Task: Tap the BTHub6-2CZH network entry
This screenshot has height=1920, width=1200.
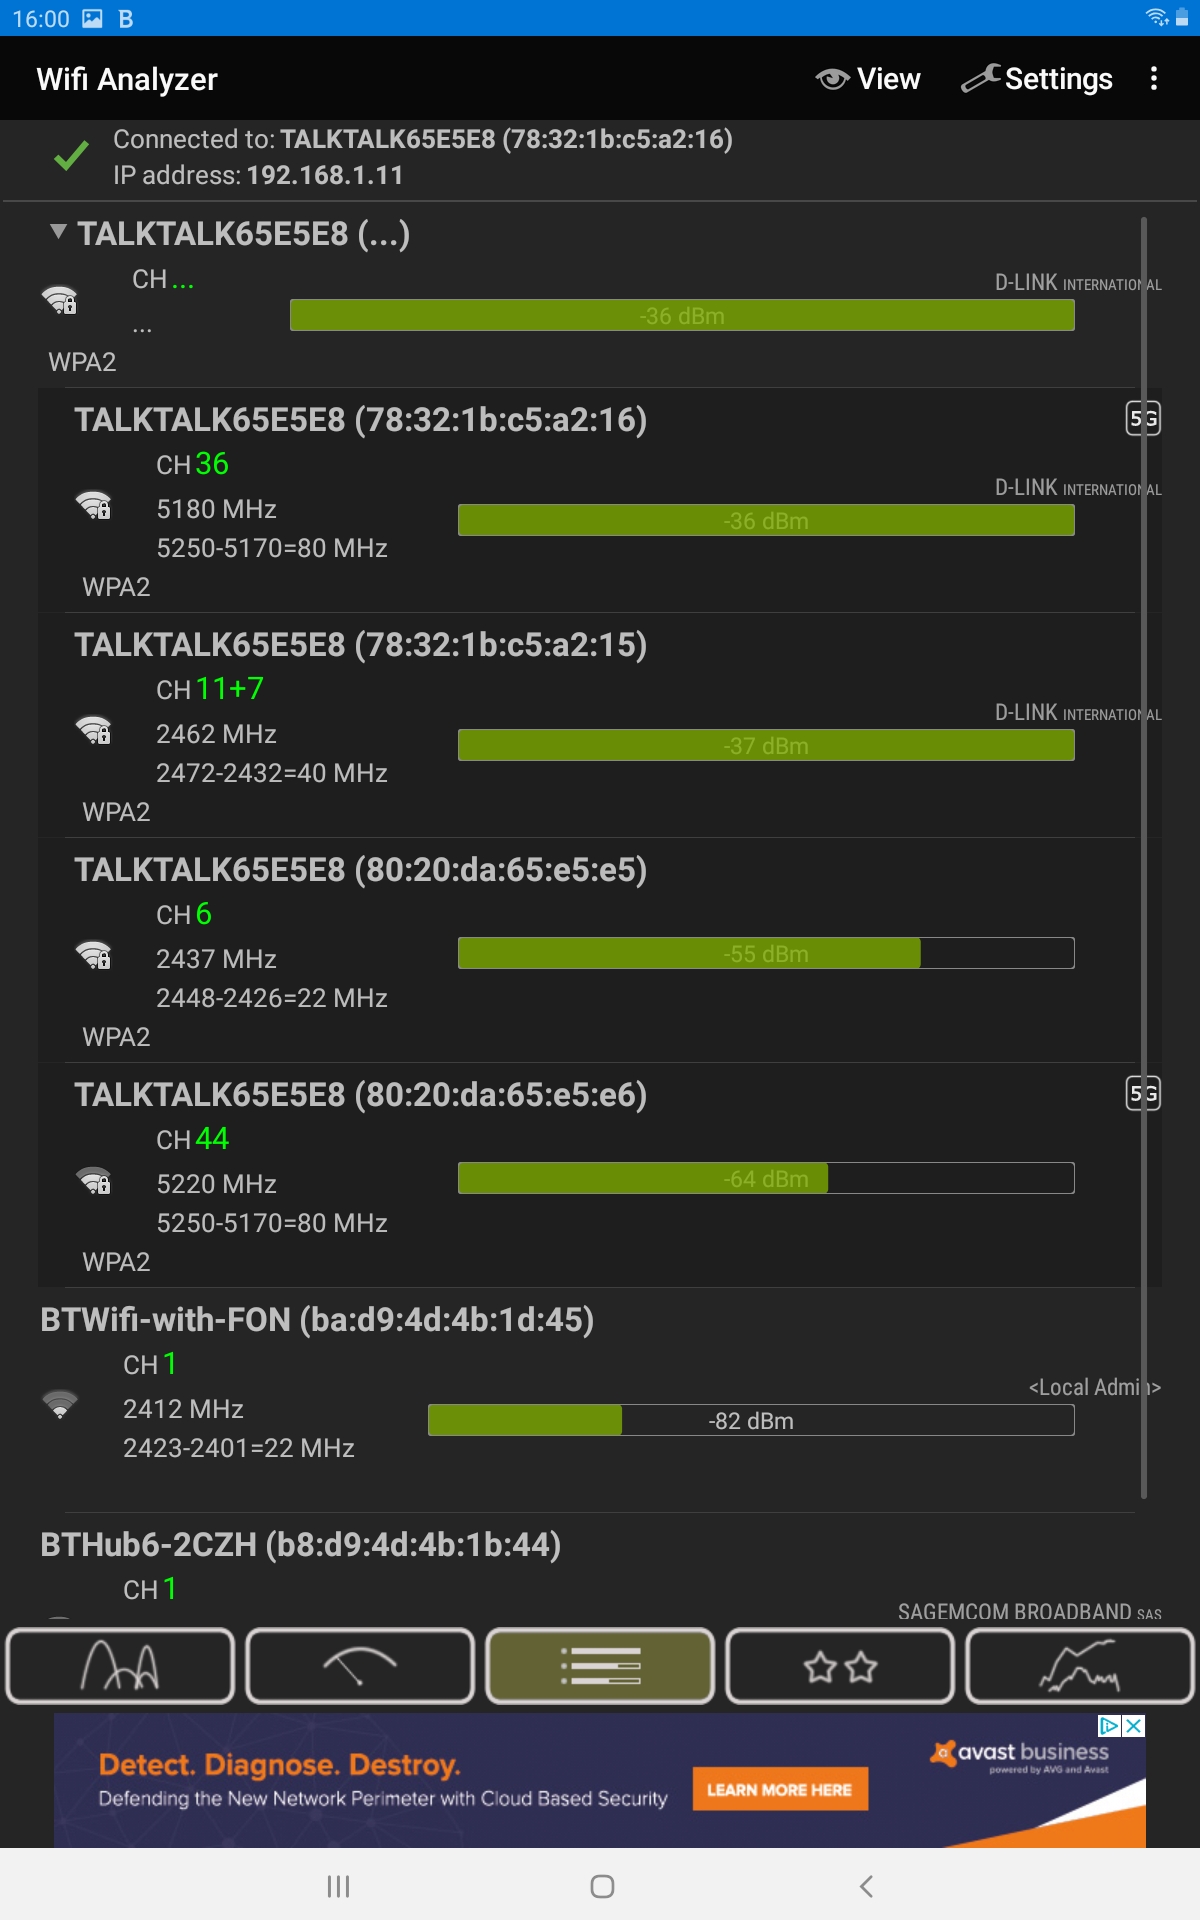Action: 300,1545
